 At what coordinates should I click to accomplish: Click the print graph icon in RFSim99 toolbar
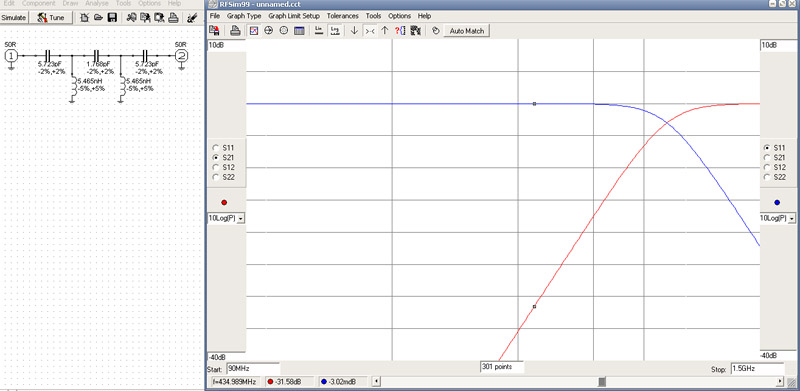click(235, 31)
